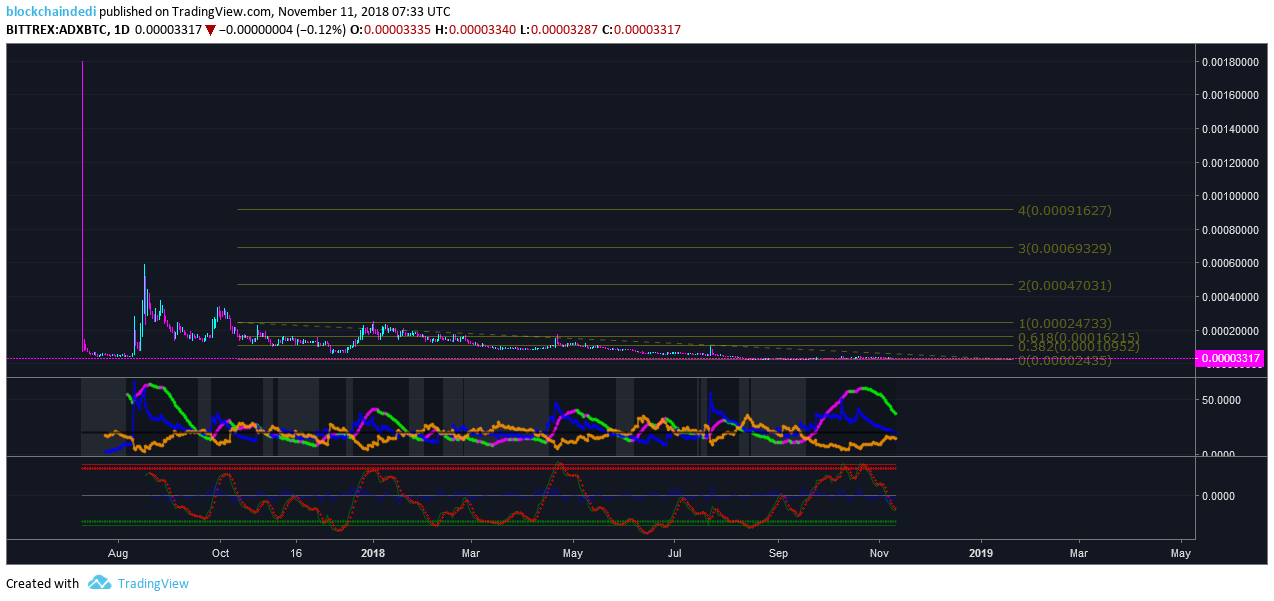Click the 50.0000 indicator scale label
This screenshot has height=601, width=1274.
pyautogui.click(x=1223, y=400)
